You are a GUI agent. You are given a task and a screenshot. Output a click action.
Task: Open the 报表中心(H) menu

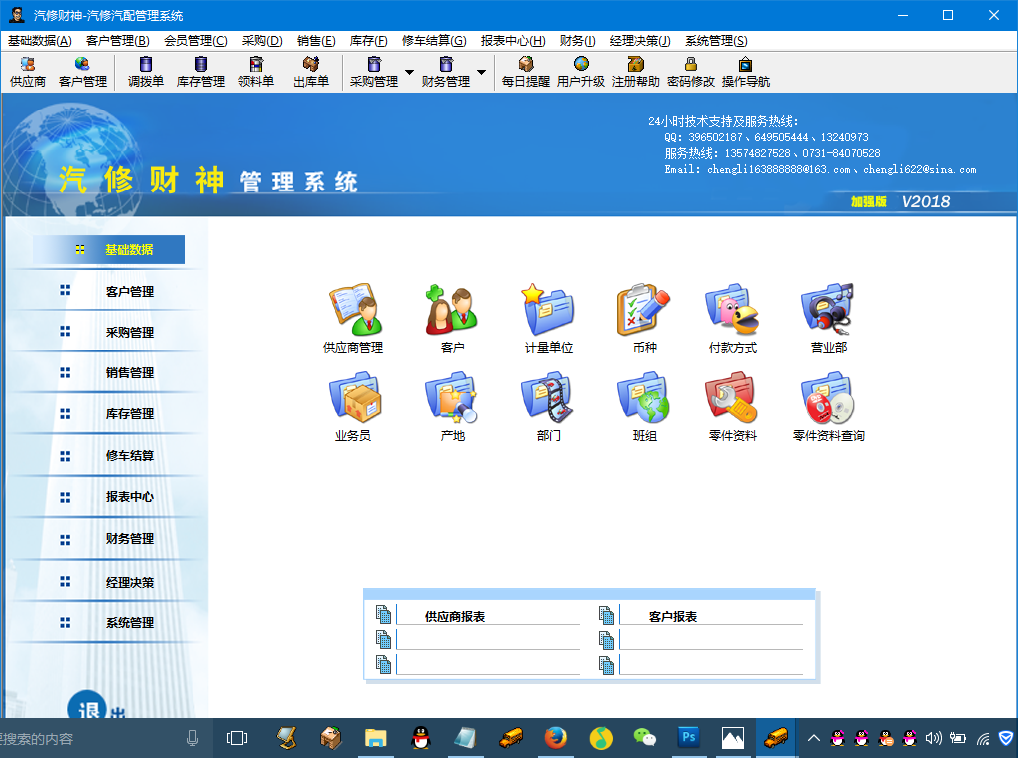[513, 41]
